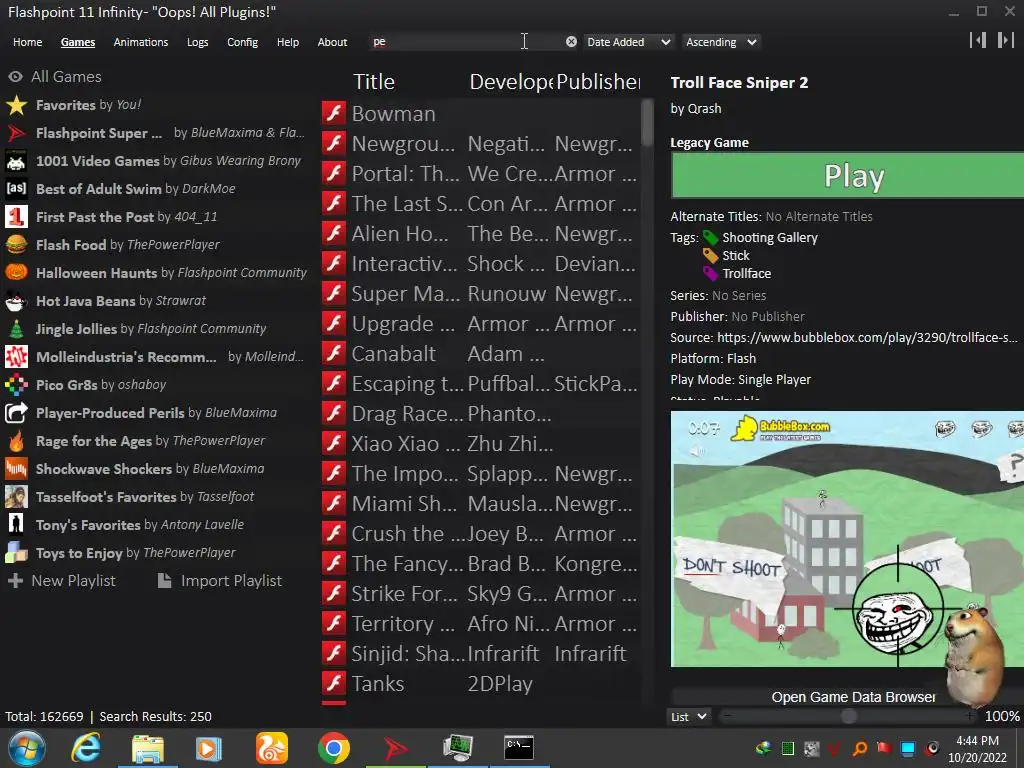
Task: Click the Tony's Favorites icon
Action: [x=16, y=524]
